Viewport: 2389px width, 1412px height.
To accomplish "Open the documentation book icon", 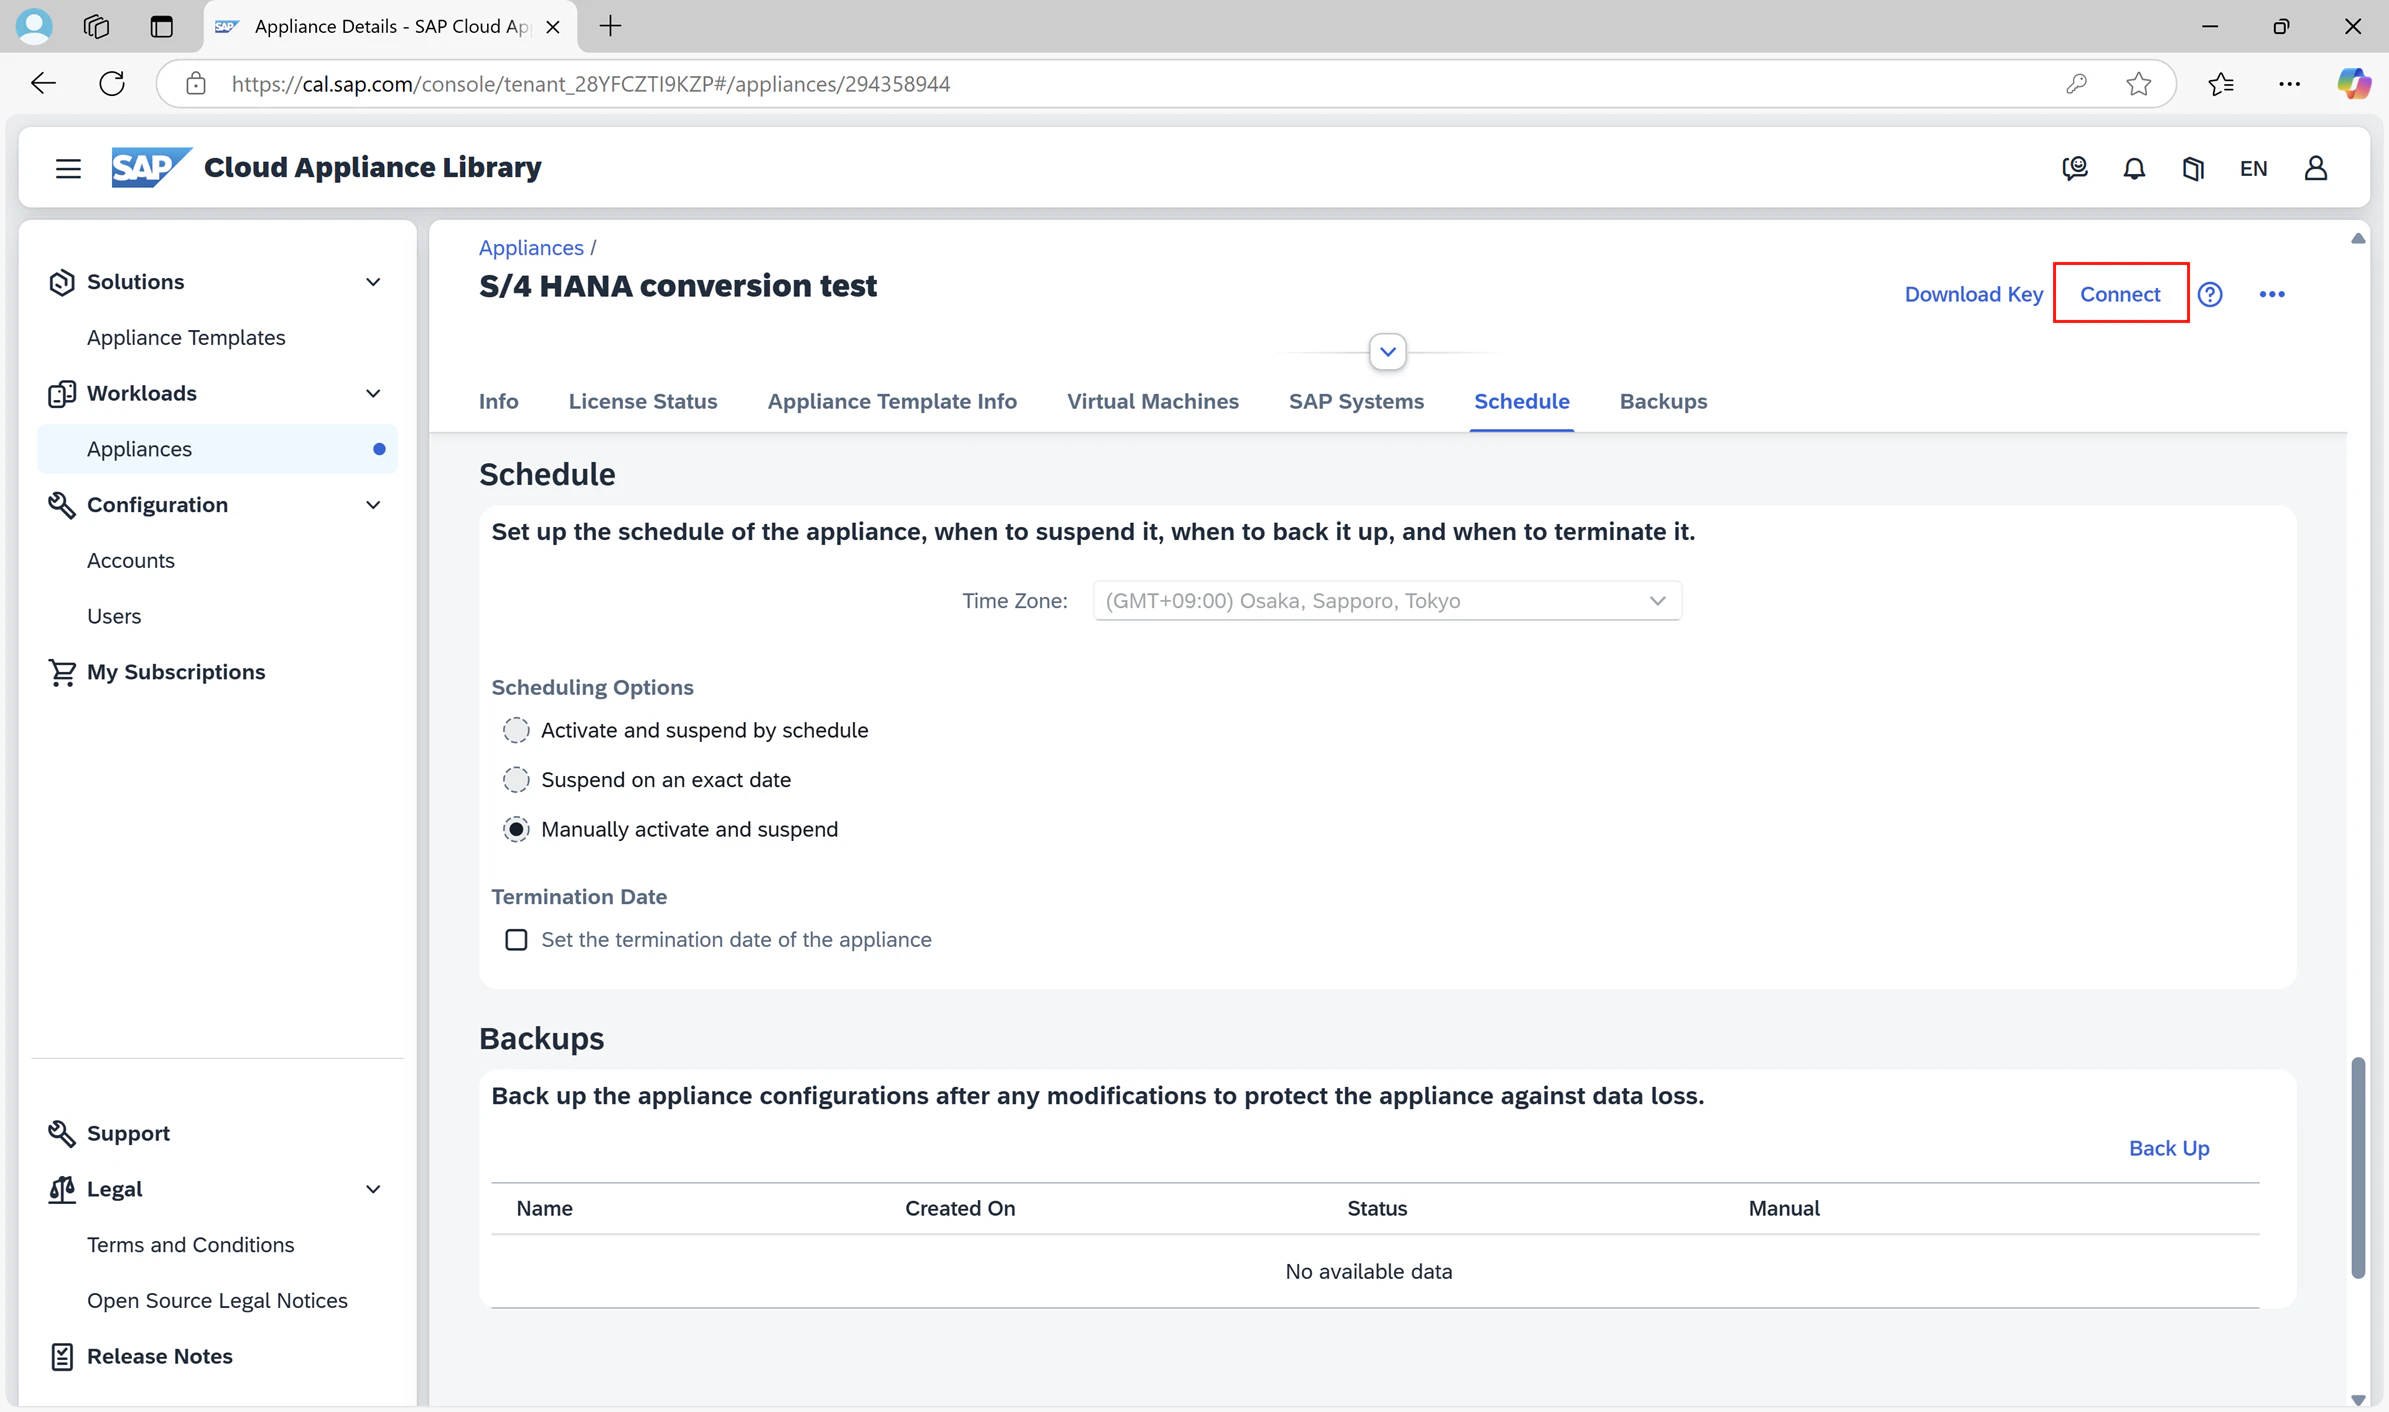I will (2193, 168).
